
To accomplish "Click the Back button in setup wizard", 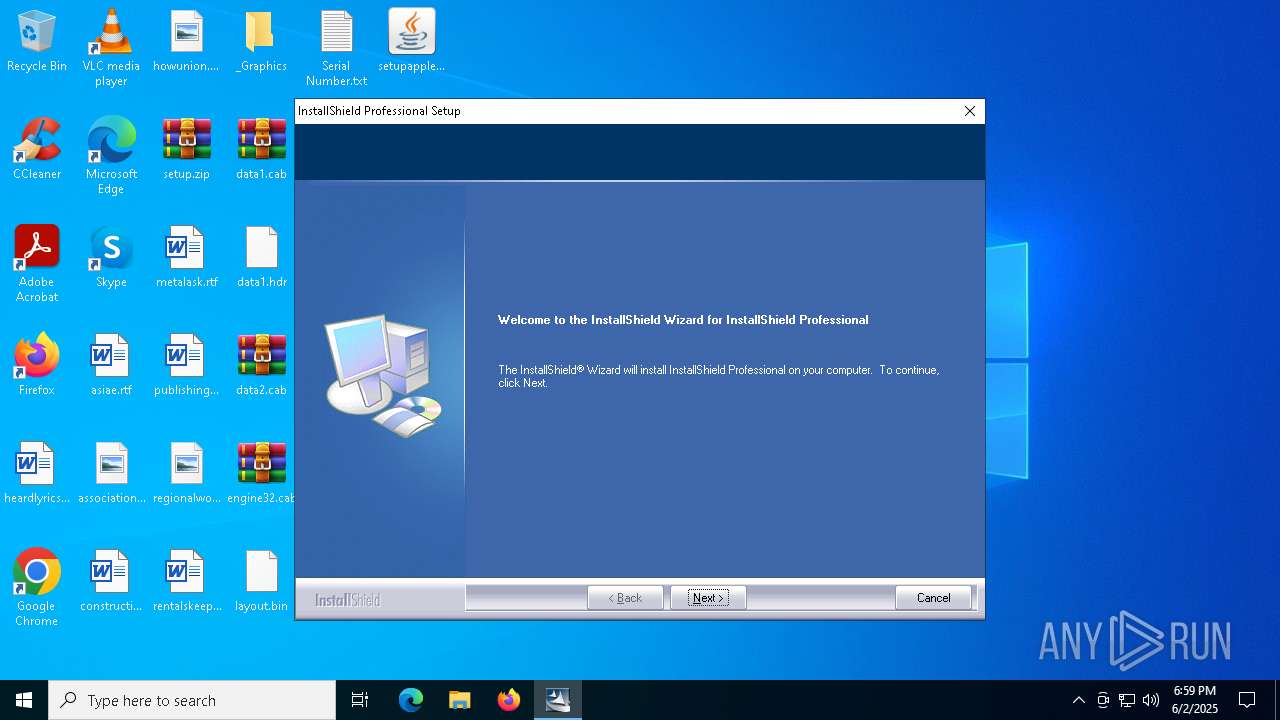I will pos(625,598).
